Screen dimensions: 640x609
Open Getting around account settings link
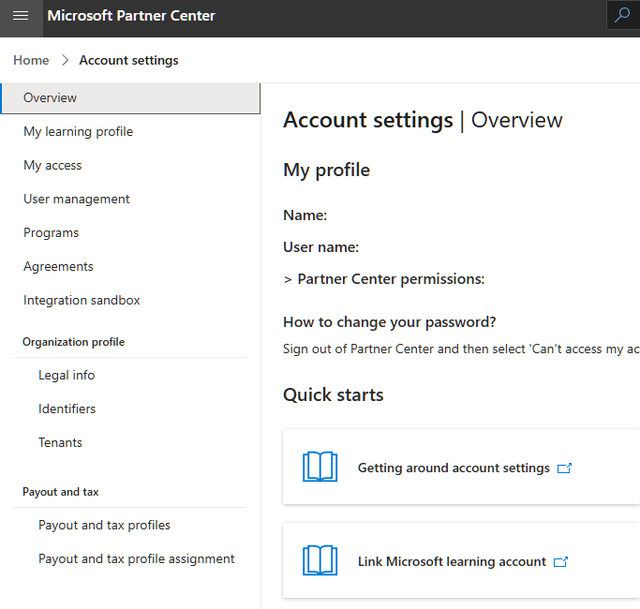tap(453, 468)
